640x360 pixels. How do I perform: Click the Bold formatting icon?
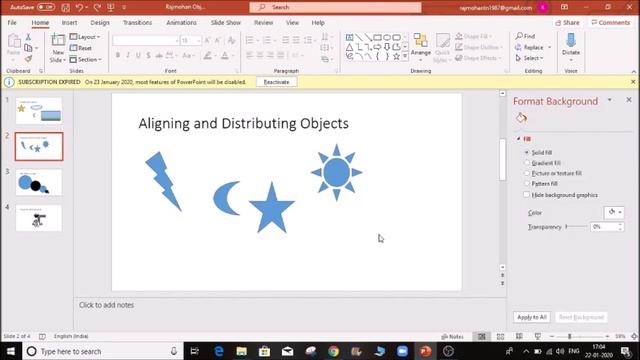(x=118, y=55)
